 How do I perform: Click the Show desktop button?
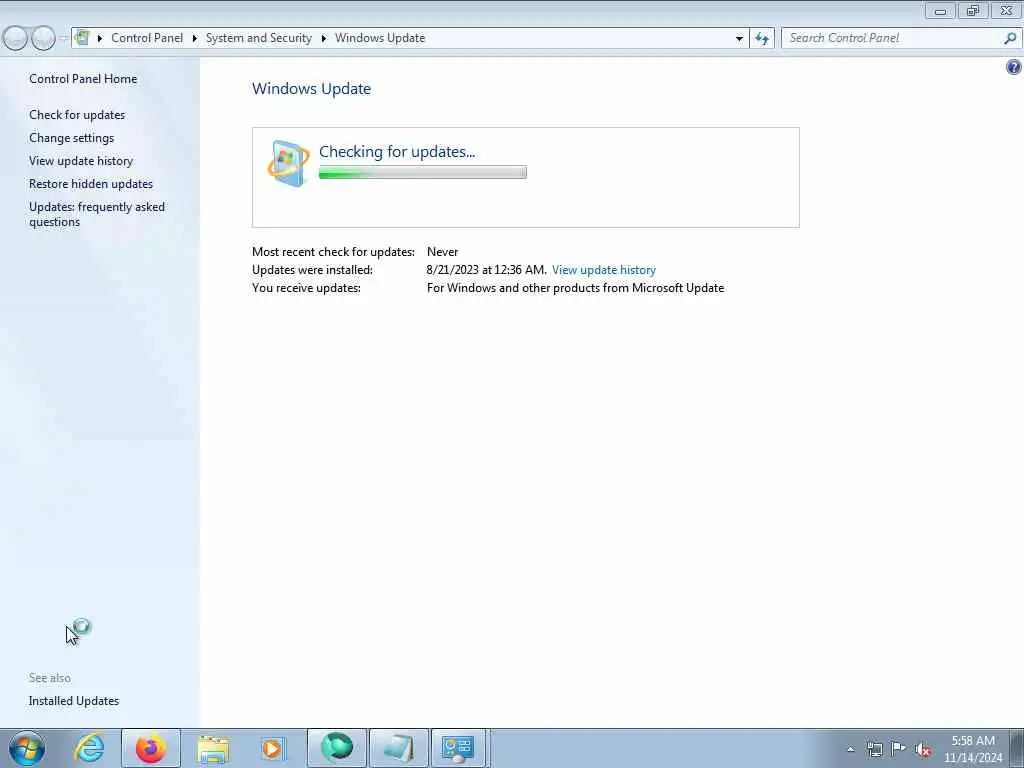point(1017,748)
